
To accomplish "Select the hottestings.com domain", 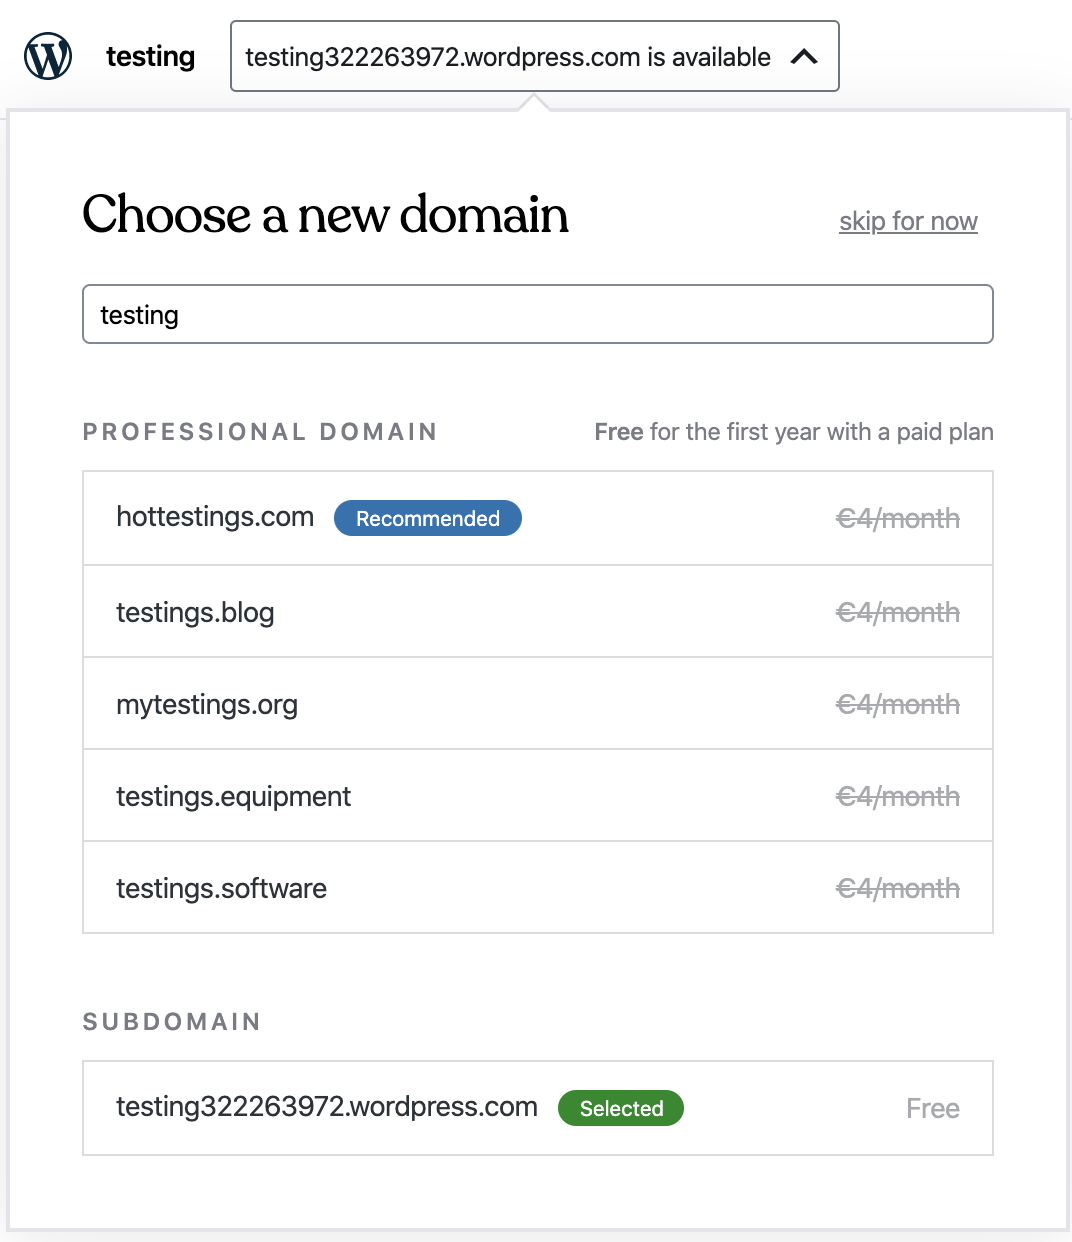I will [538, 518].
